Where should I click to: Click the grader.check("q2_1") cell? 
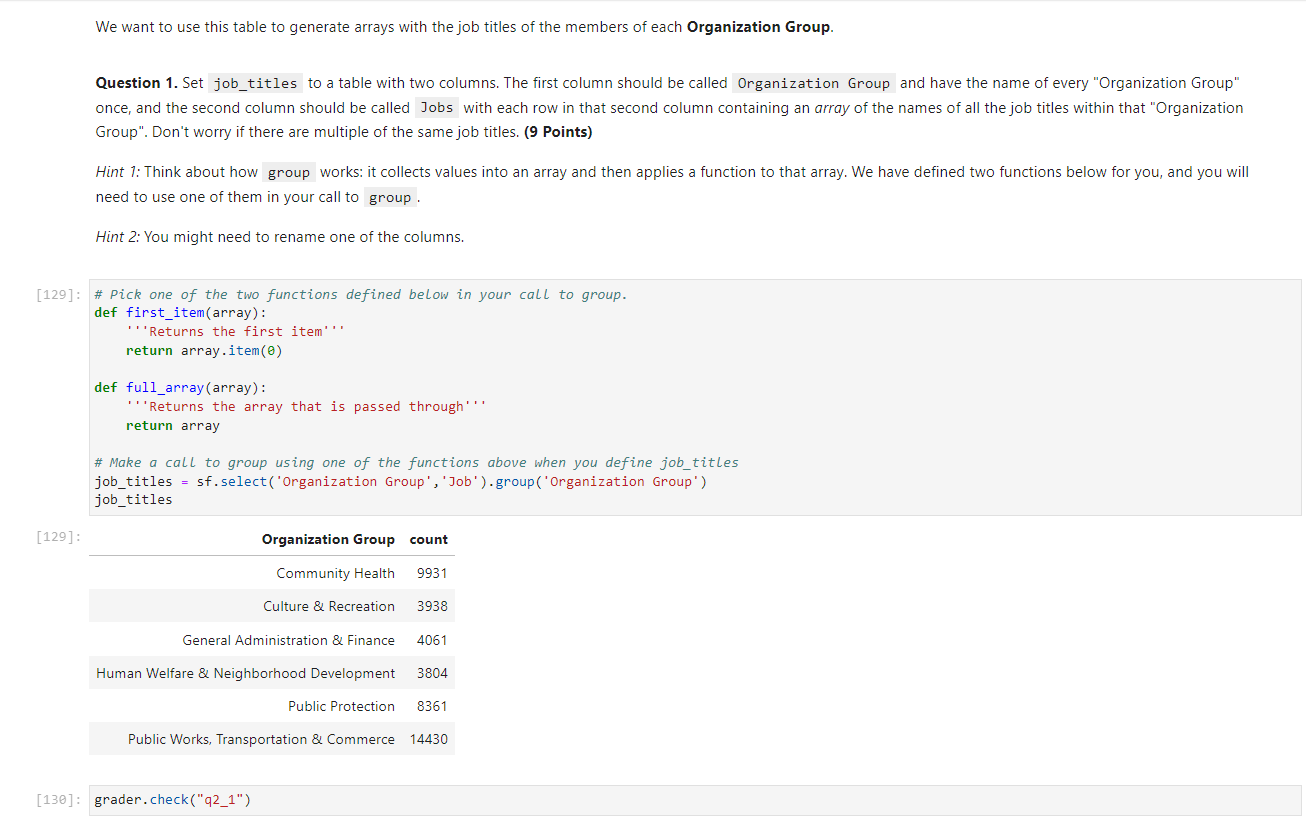[696, 800]
